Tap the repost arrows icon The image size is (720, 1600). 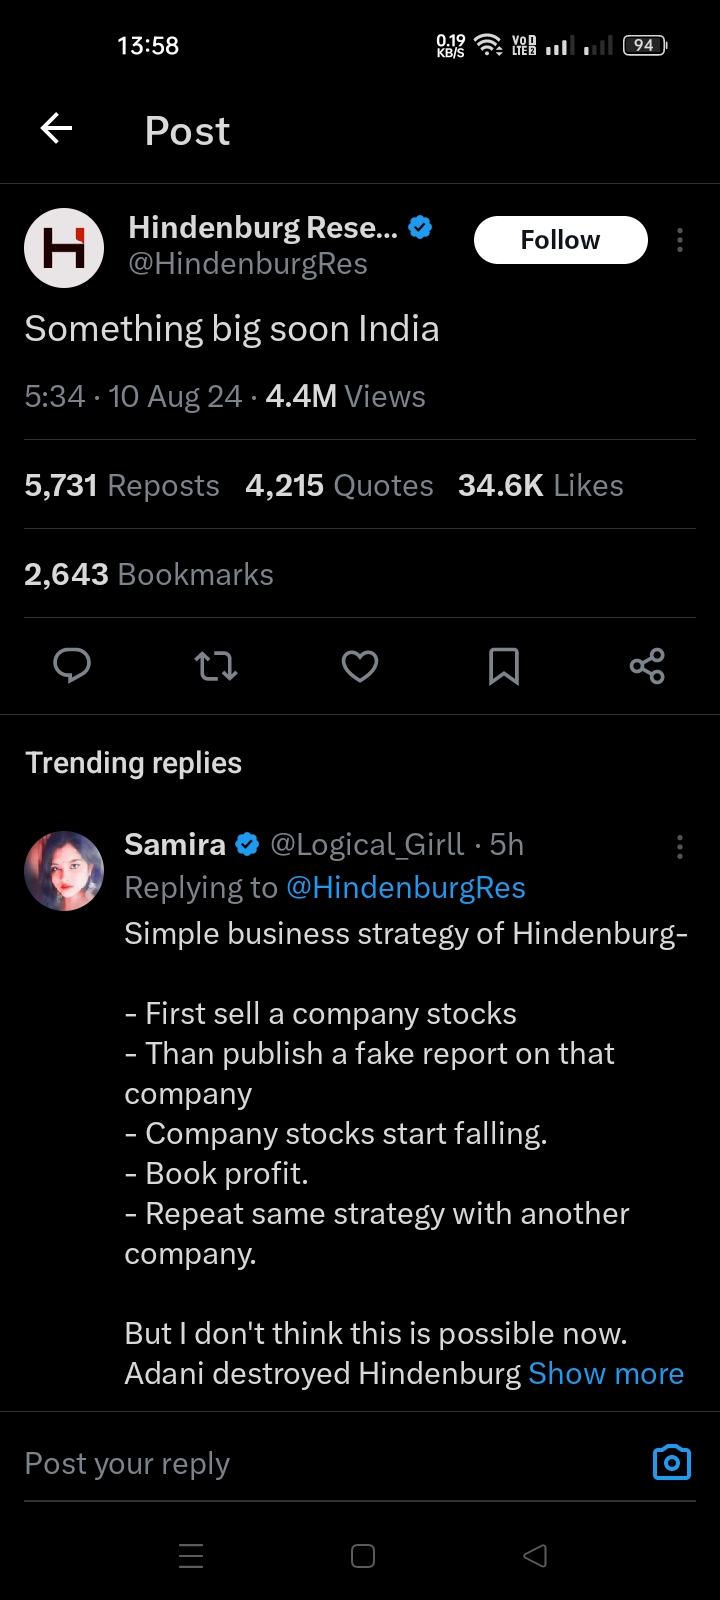click(x=215, y=665)
